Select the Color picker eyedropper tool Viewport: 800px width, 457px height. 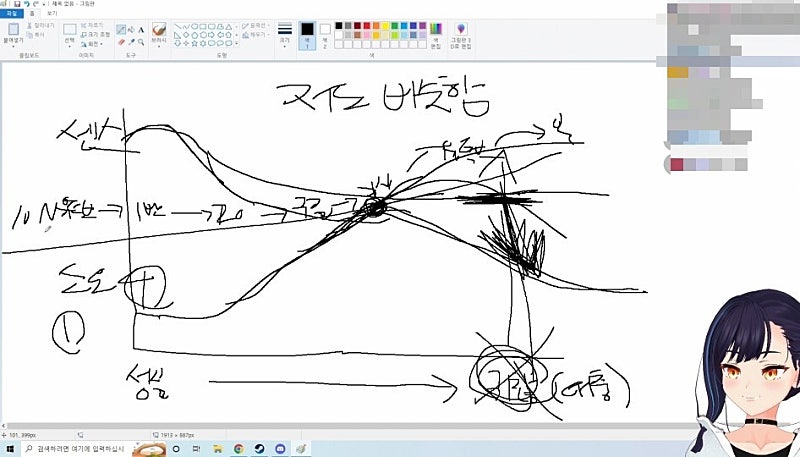pos(131,42)
